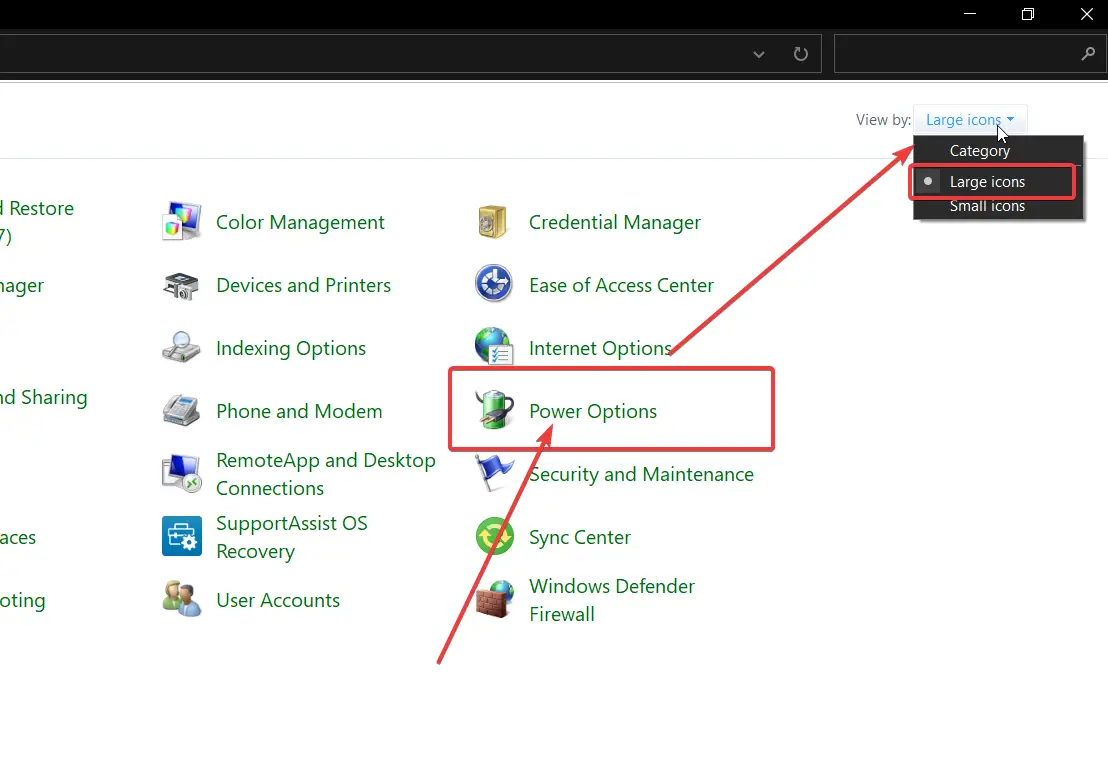Click the Credential Manager safe icon
Screen dimensions: 1108x780
(x=493, y=221)
